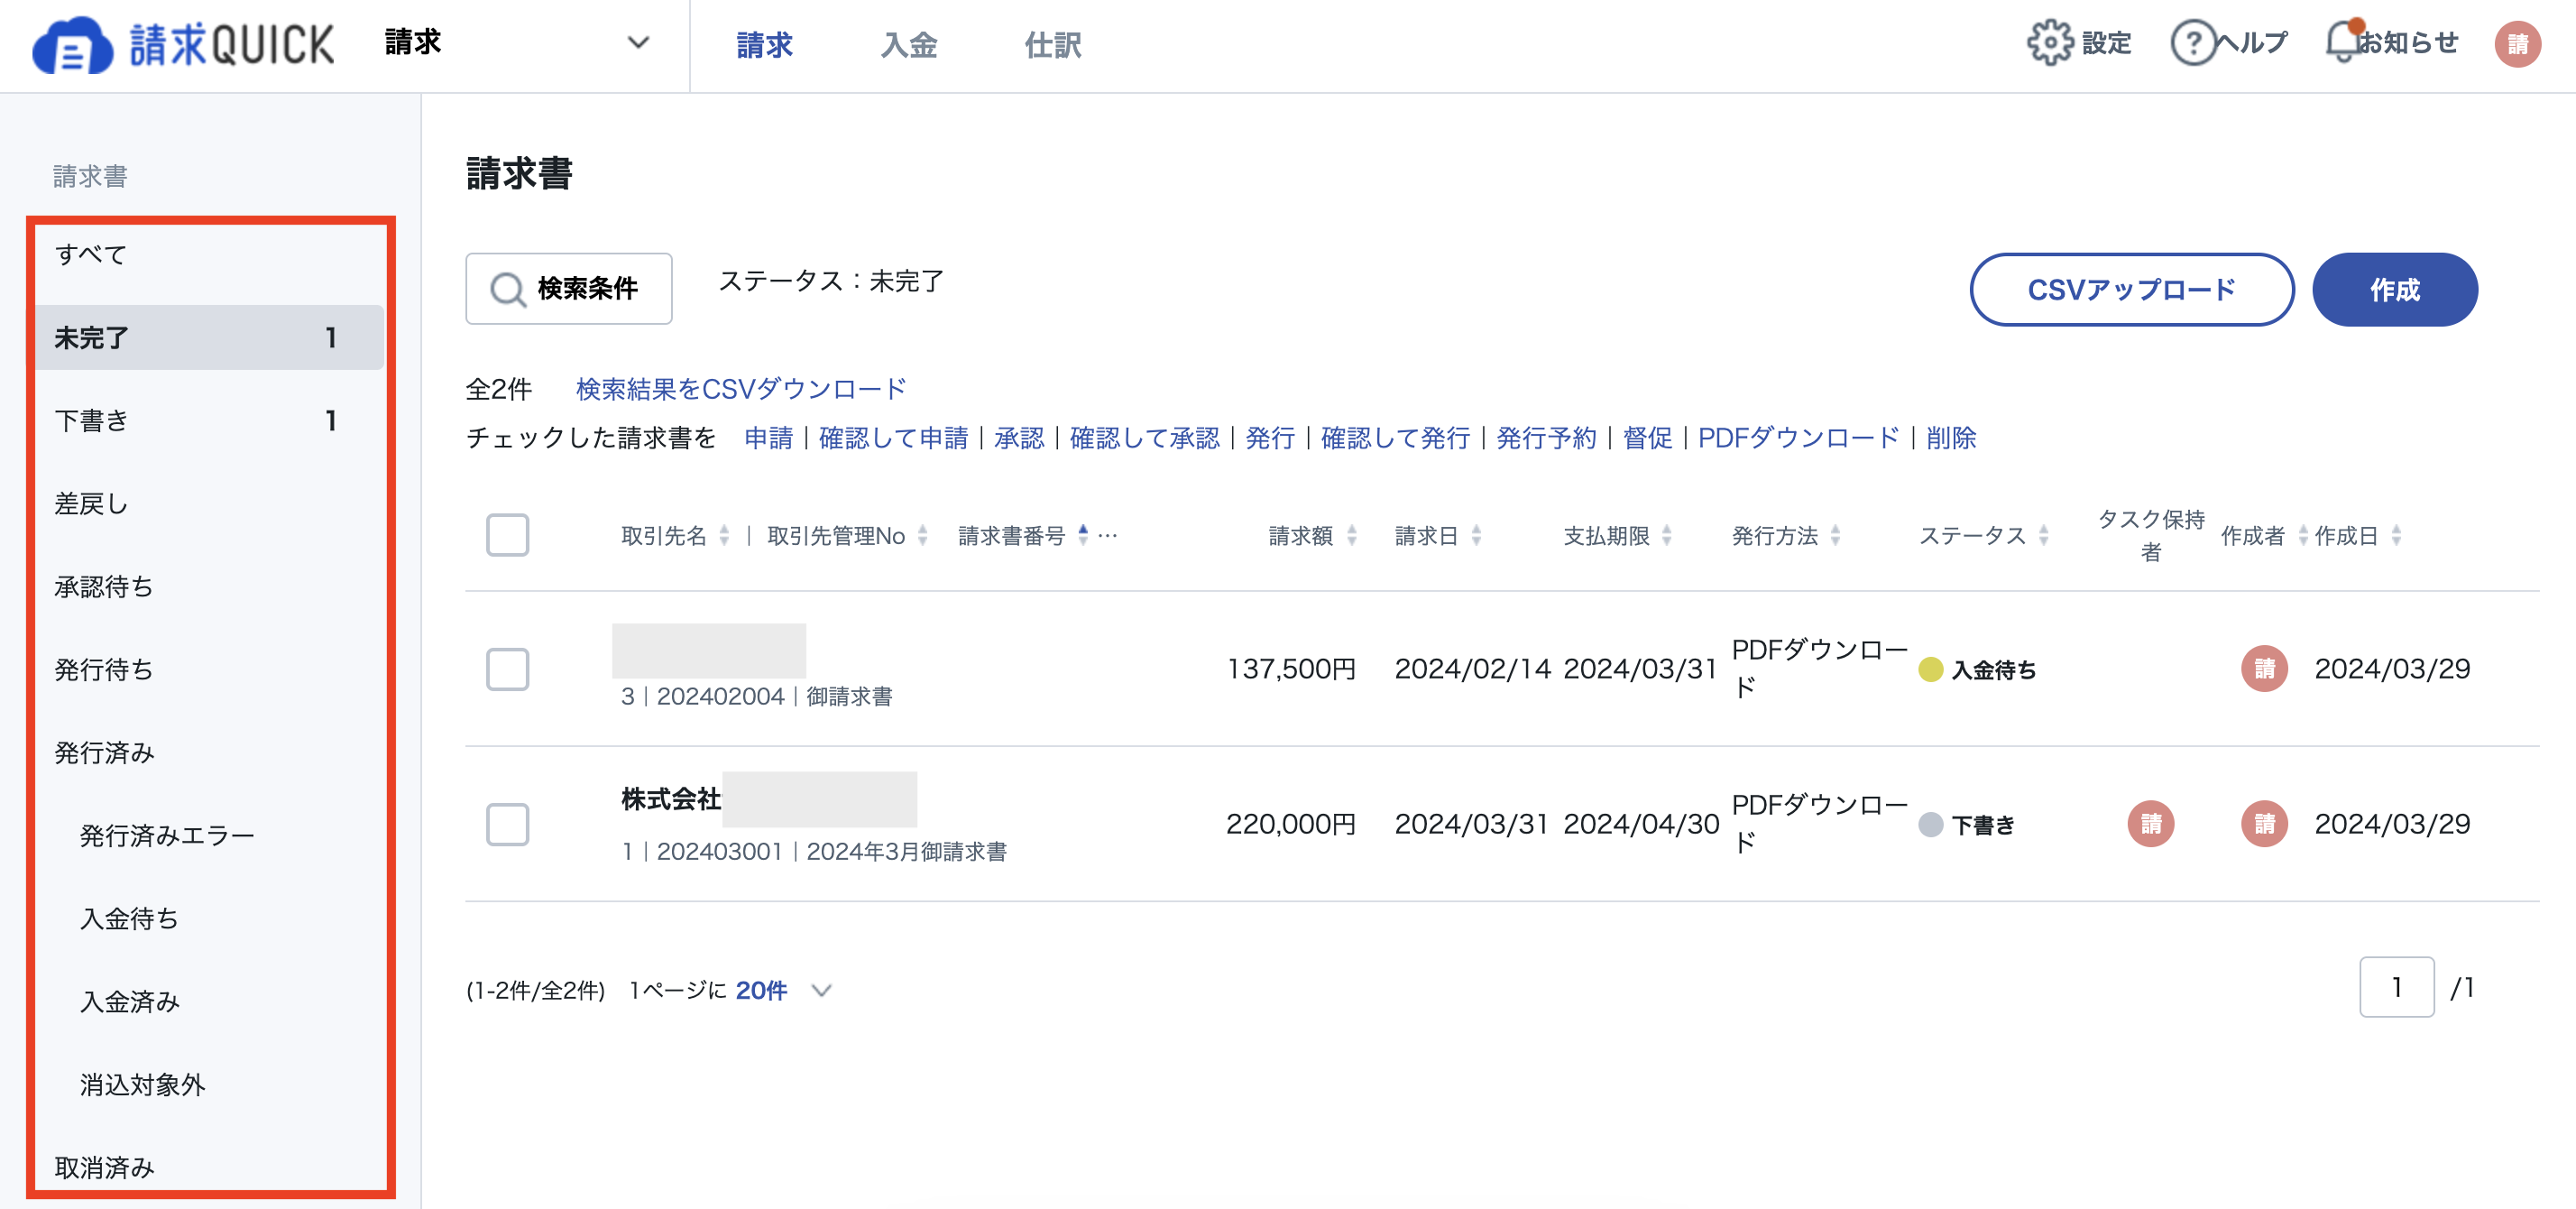The width and height of the screenshot is (2576, 1209).
Task: Click the ellipsis after 請求書番号 header
Action: coord(1107,536)
